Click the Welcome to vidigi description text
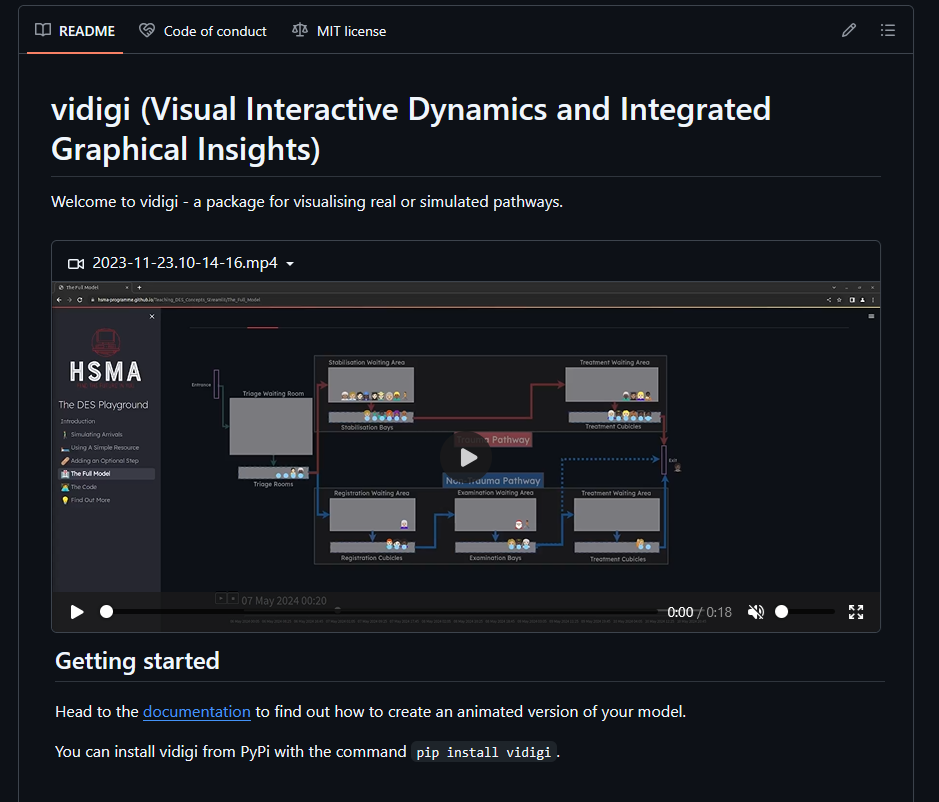The width and height of the screenshot is (939, 802). point(307,202)
